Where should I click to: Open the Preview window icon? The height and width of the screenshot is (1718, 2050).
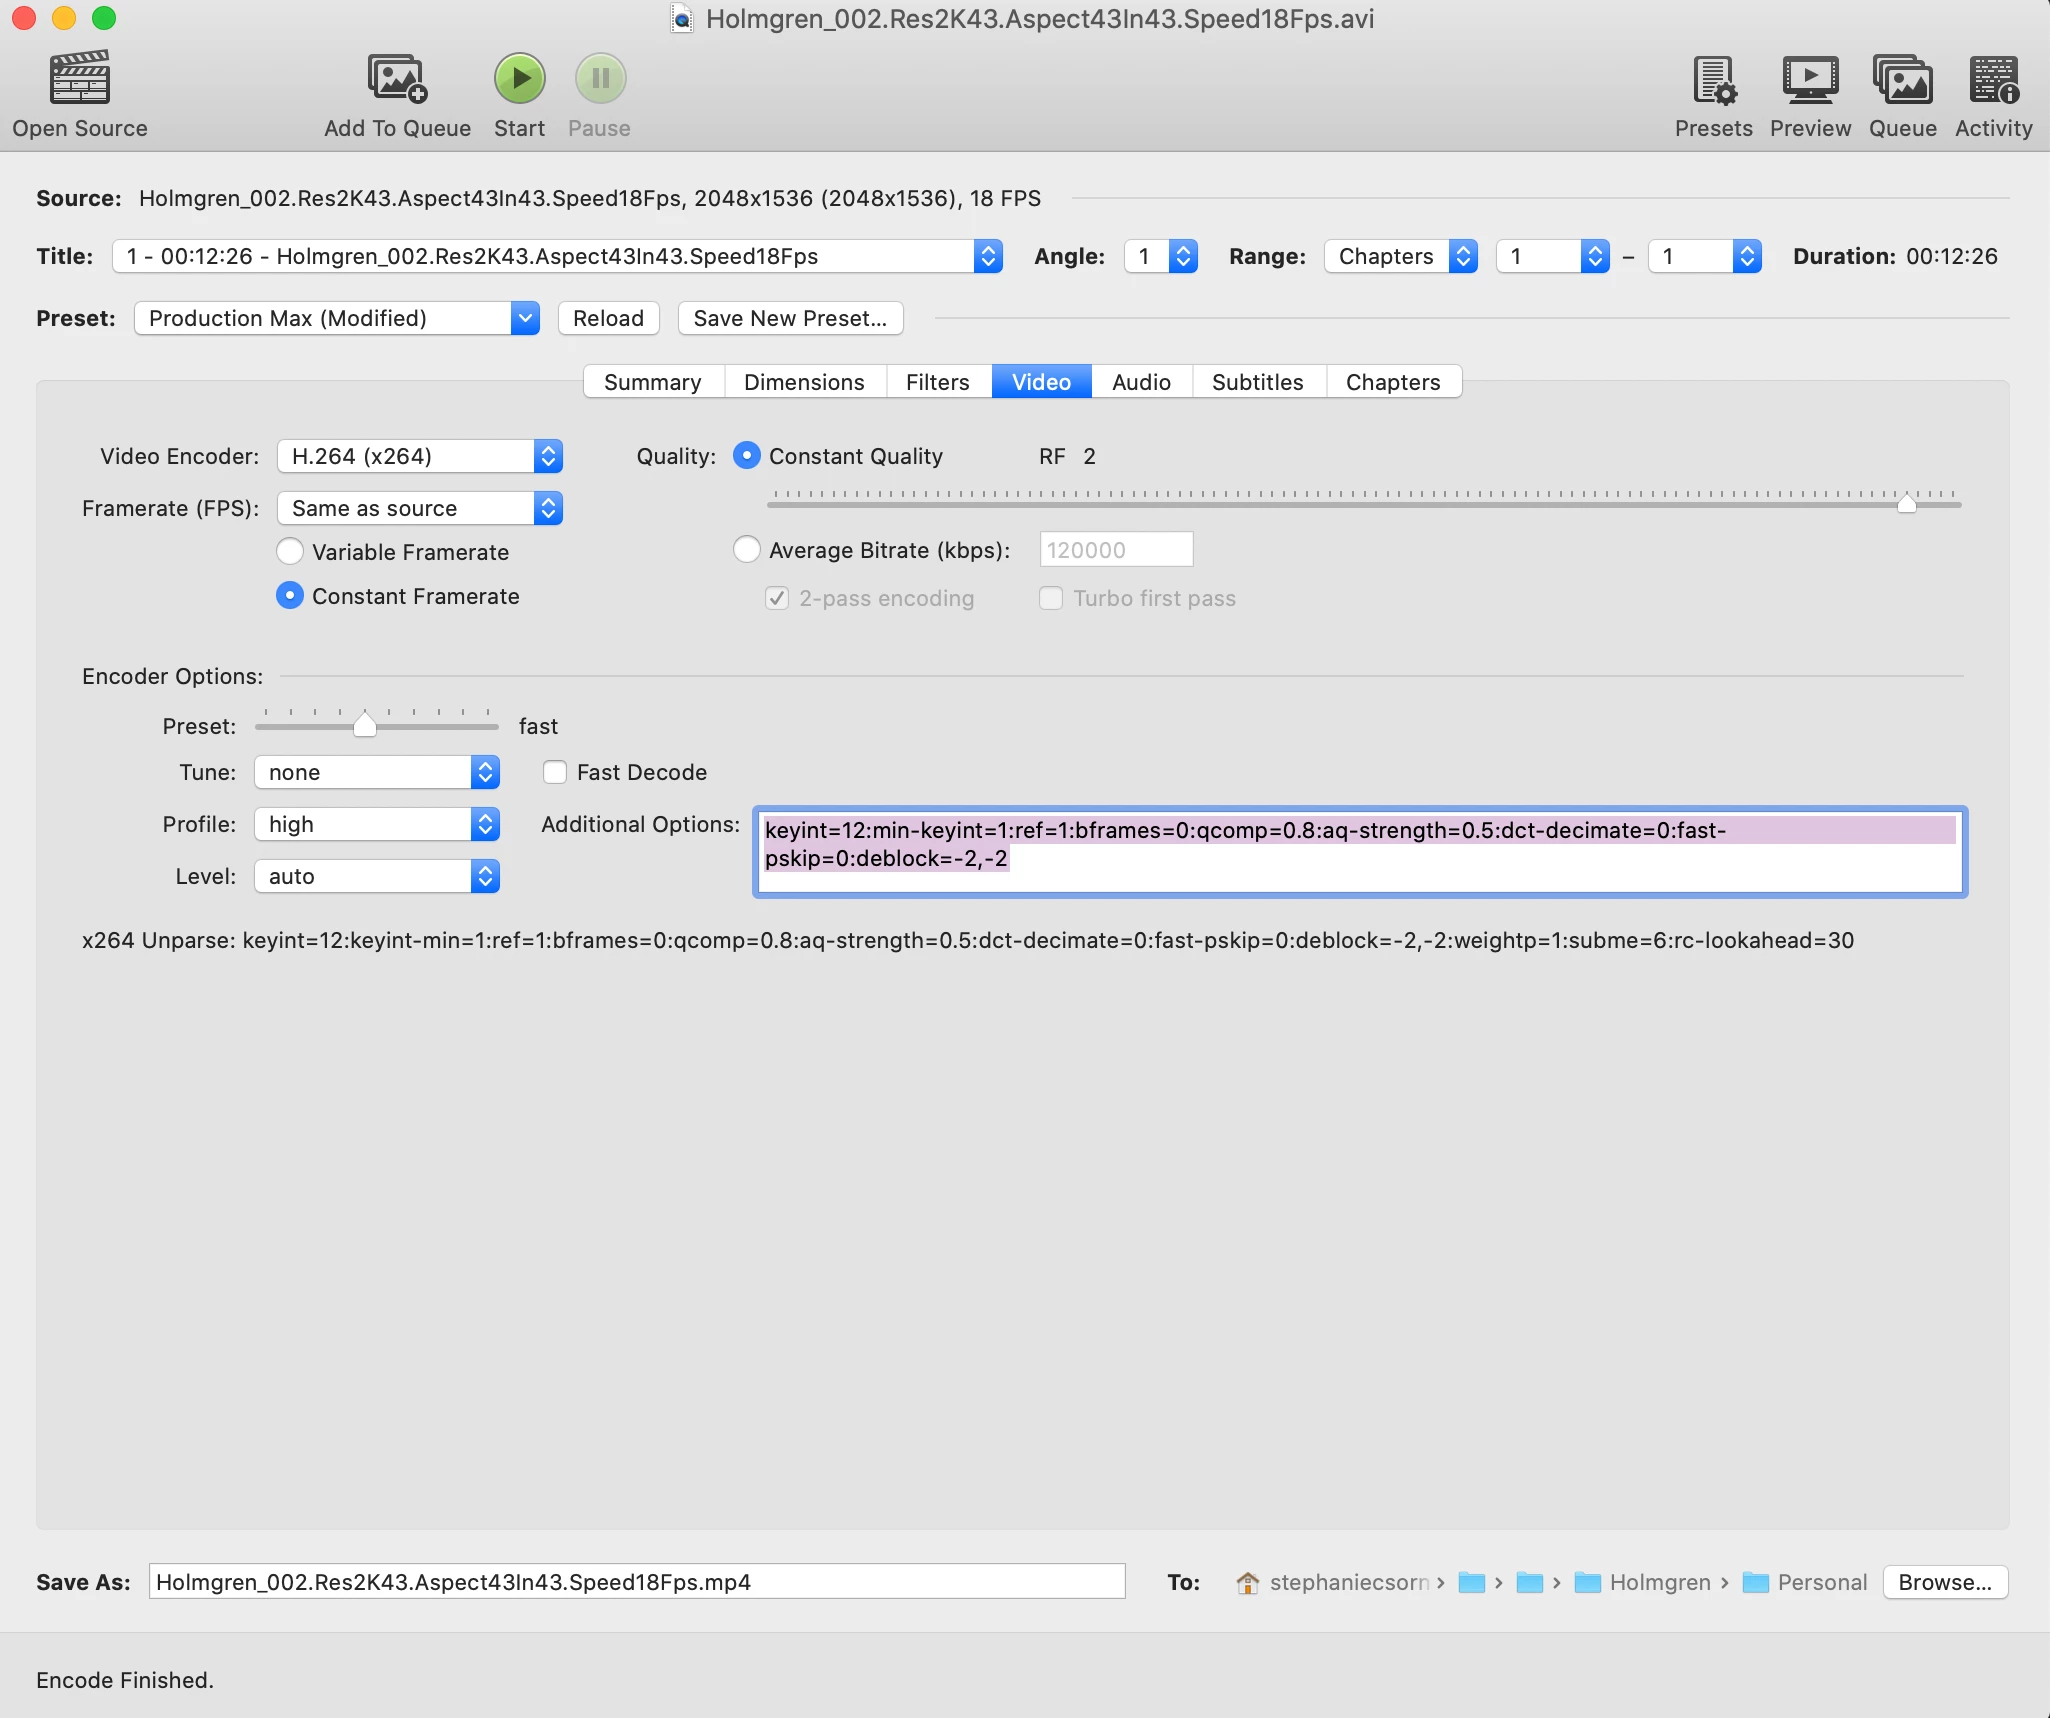pos(1809,79)
